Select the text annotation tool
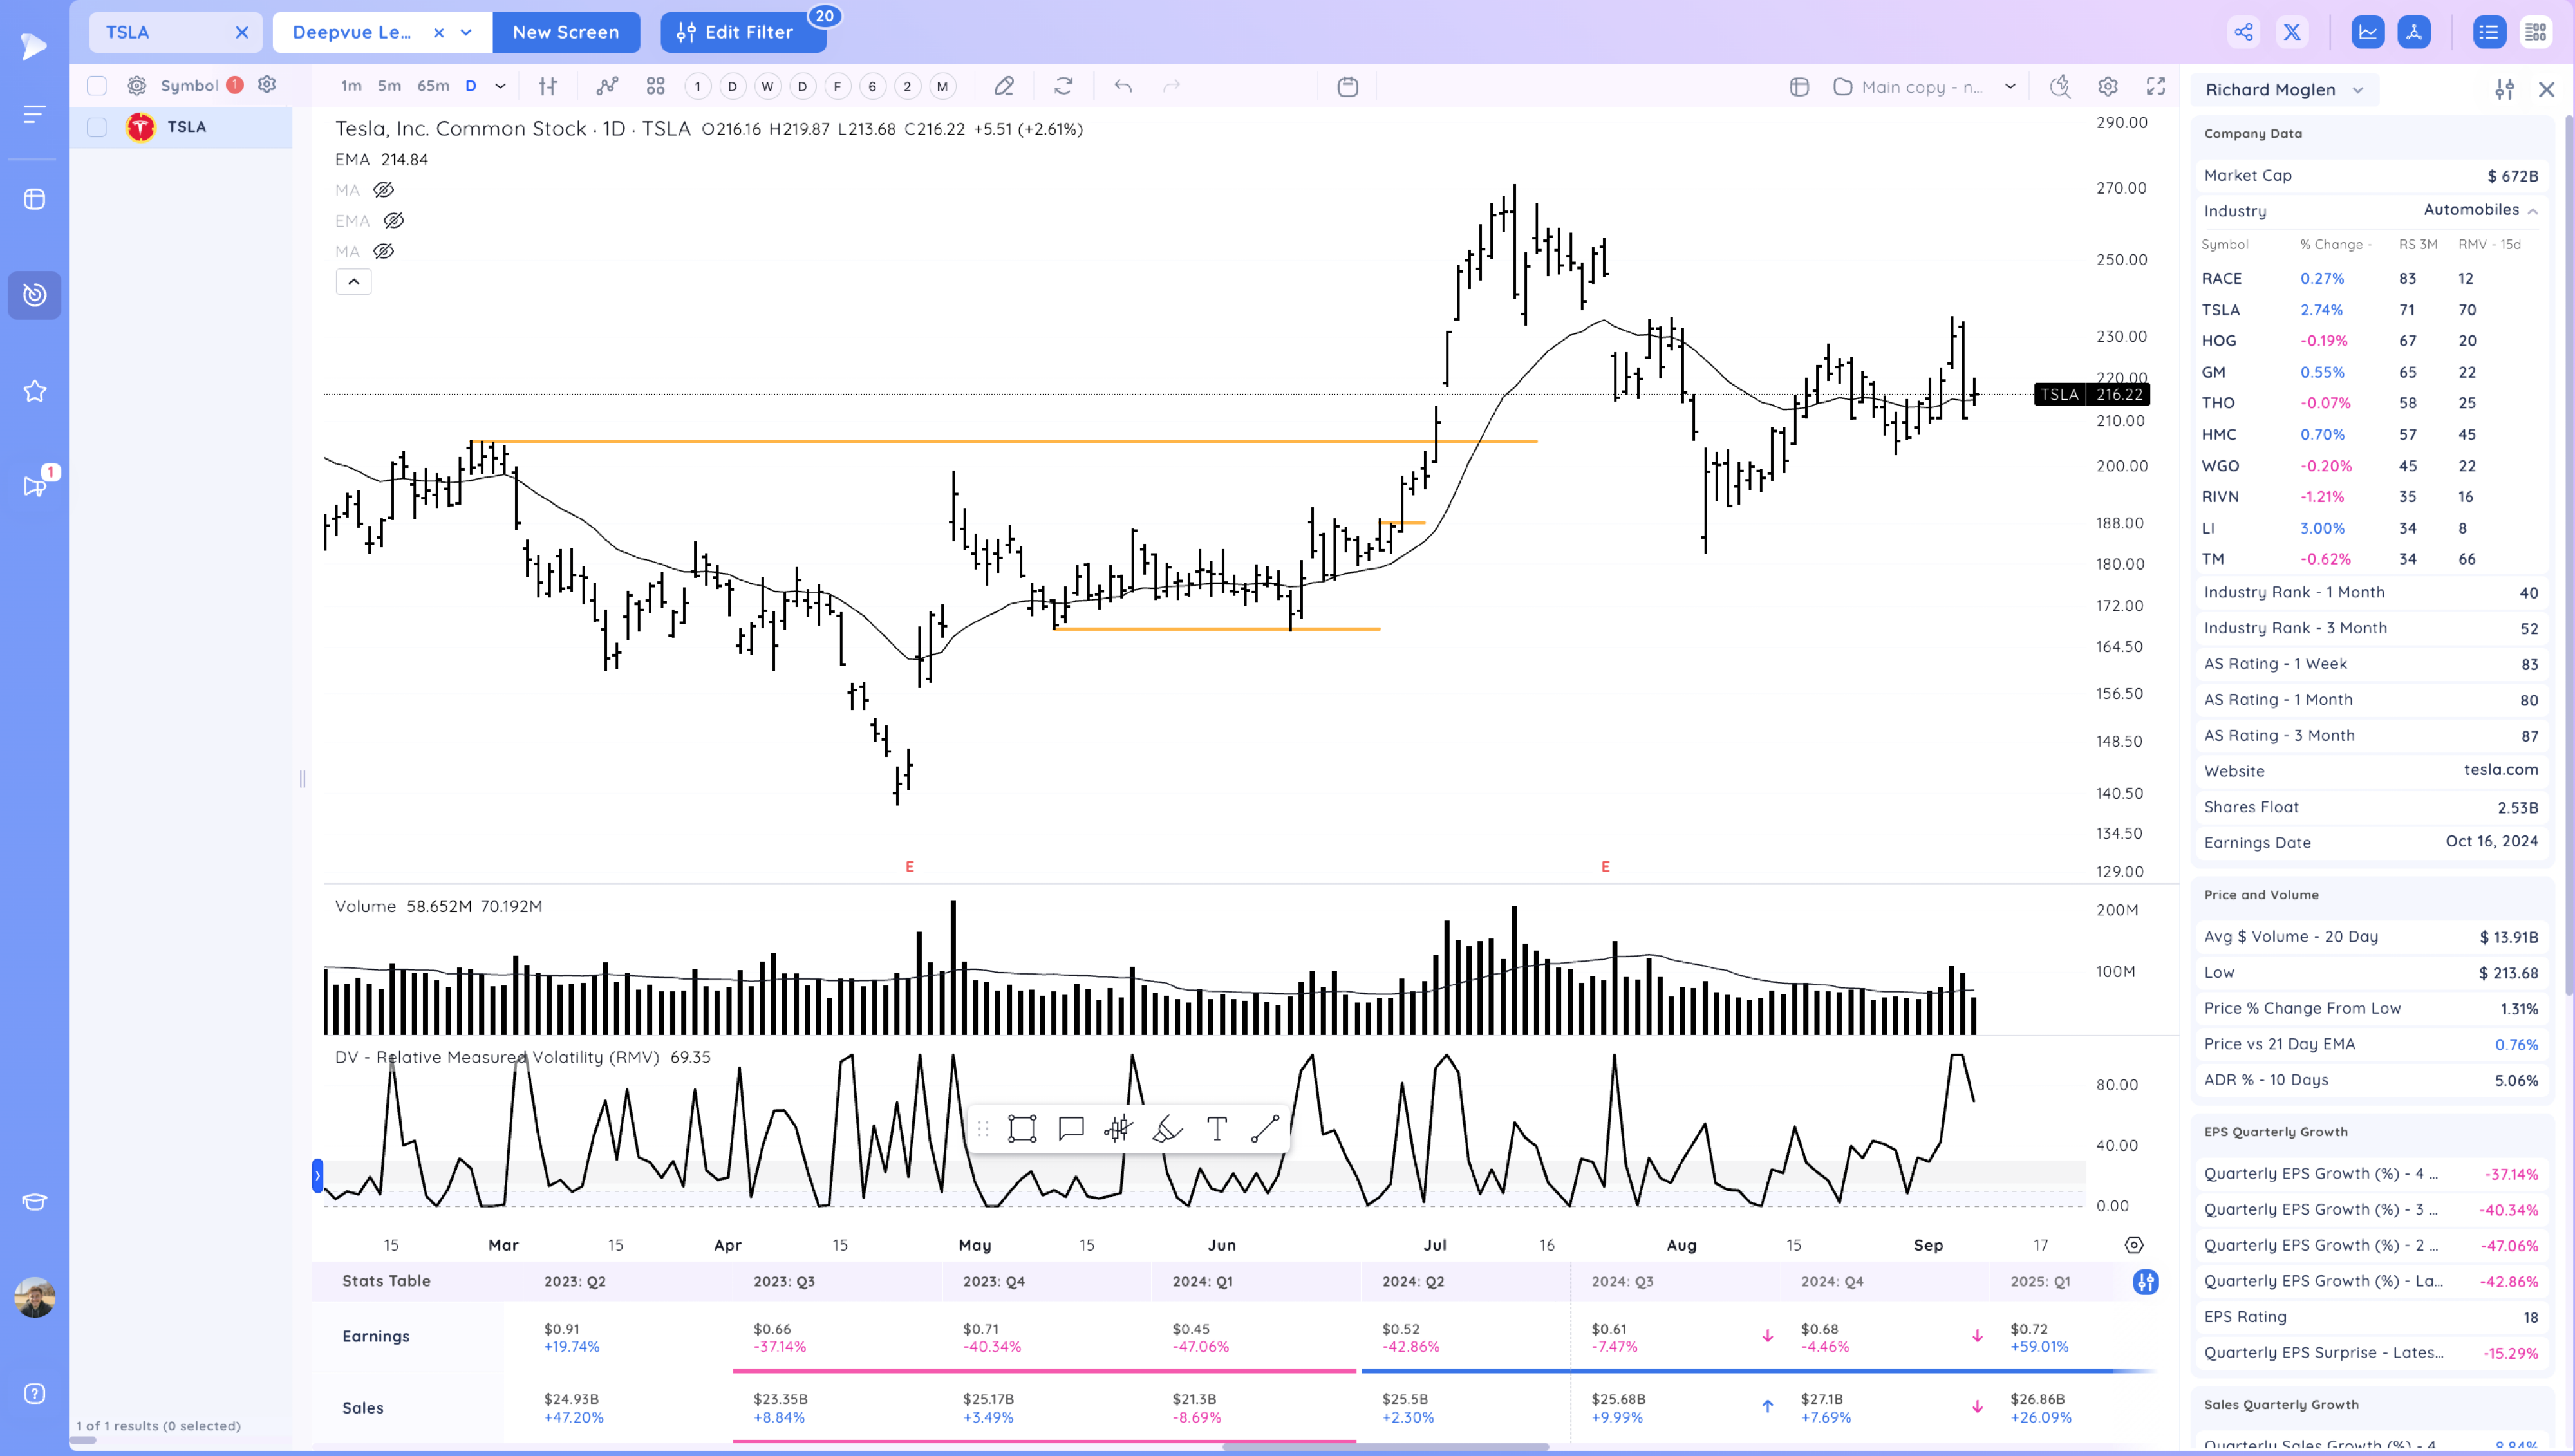Viewport: 2575px width, 1456px height. pyautogui.click(x=1216, y=1129)
